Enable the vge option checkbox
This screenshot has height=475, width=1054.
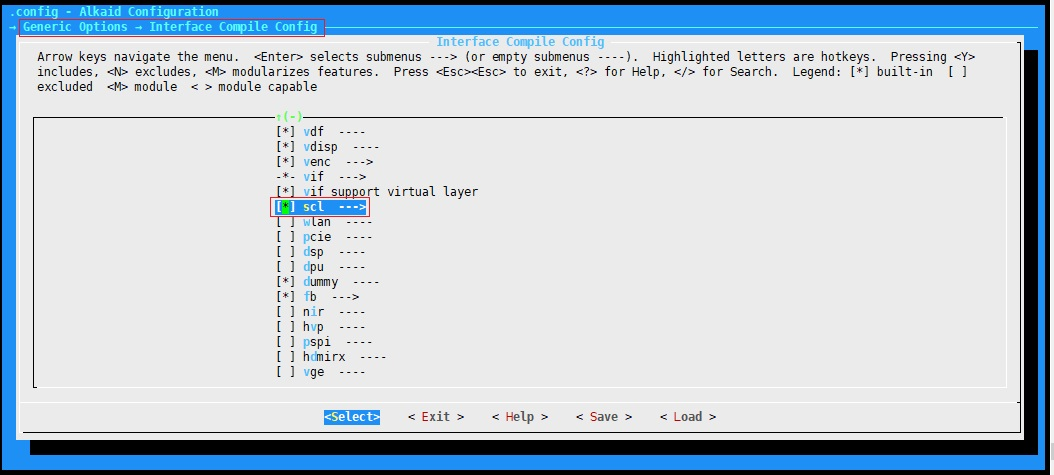[286, 372]
